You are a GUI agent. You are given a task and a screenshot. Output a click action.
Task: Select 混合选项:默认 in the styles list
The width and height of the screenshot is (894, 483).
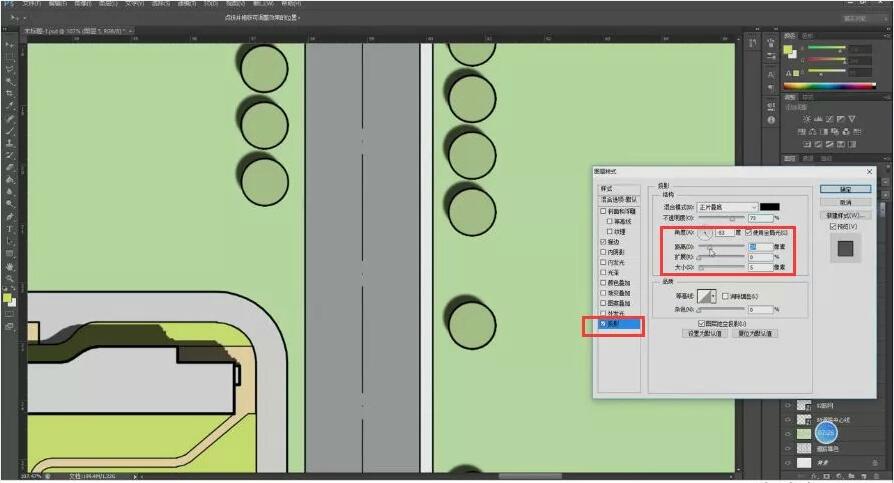tap(618, 200)
